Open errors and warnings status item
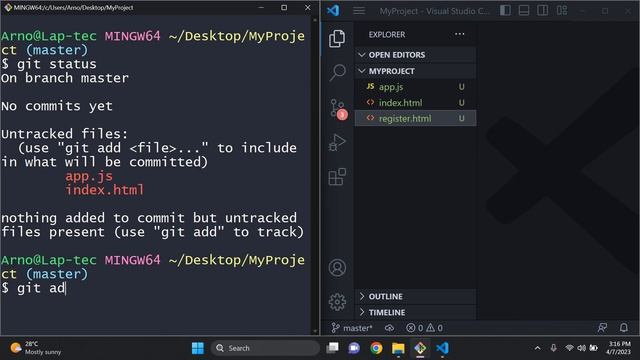The width and height of the screenshot is (640, 360). [424, 328]
